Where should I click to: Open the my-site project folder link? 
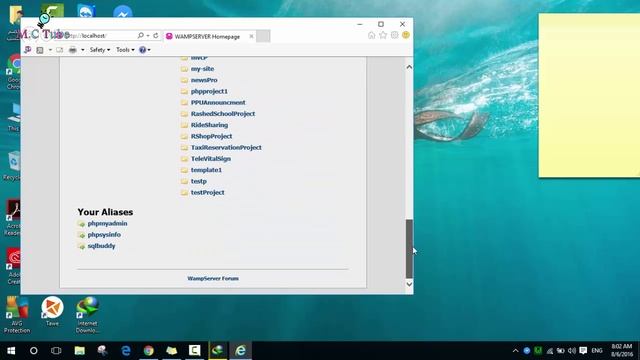[202, 69]
